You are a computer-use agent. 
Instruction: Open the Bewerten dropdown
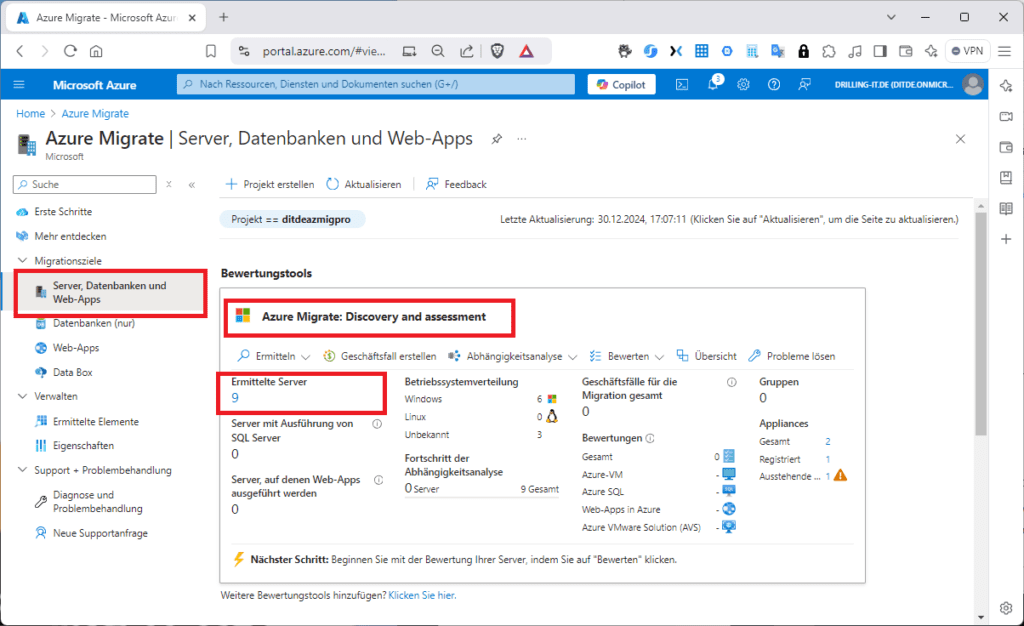(x=626, y=356)
